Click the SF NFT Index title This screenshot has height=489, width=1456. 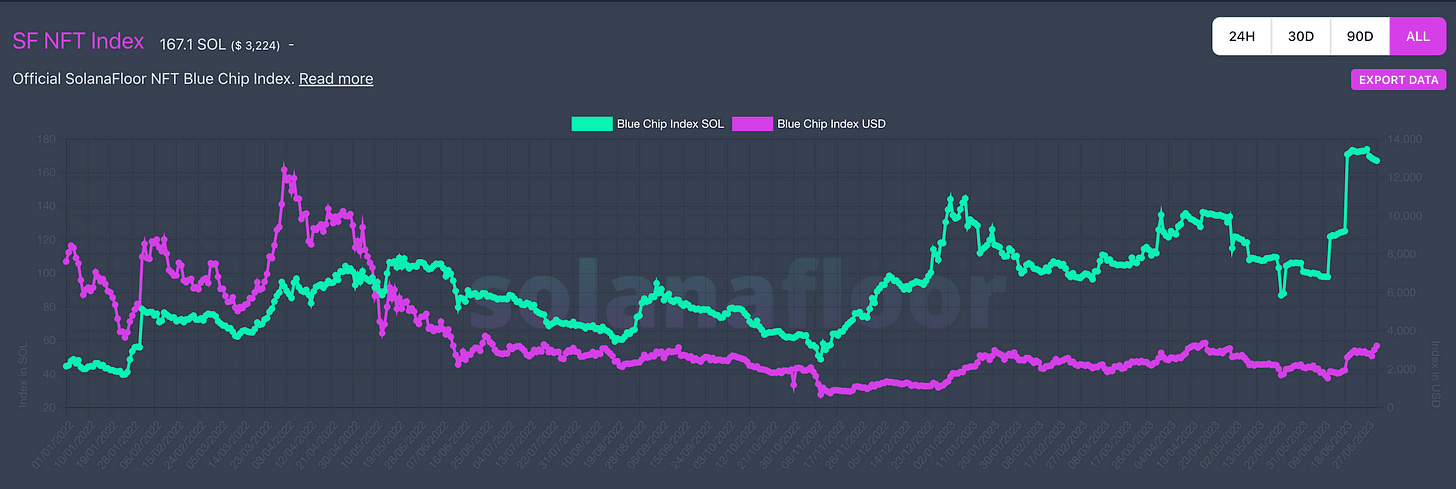(78, 42)
